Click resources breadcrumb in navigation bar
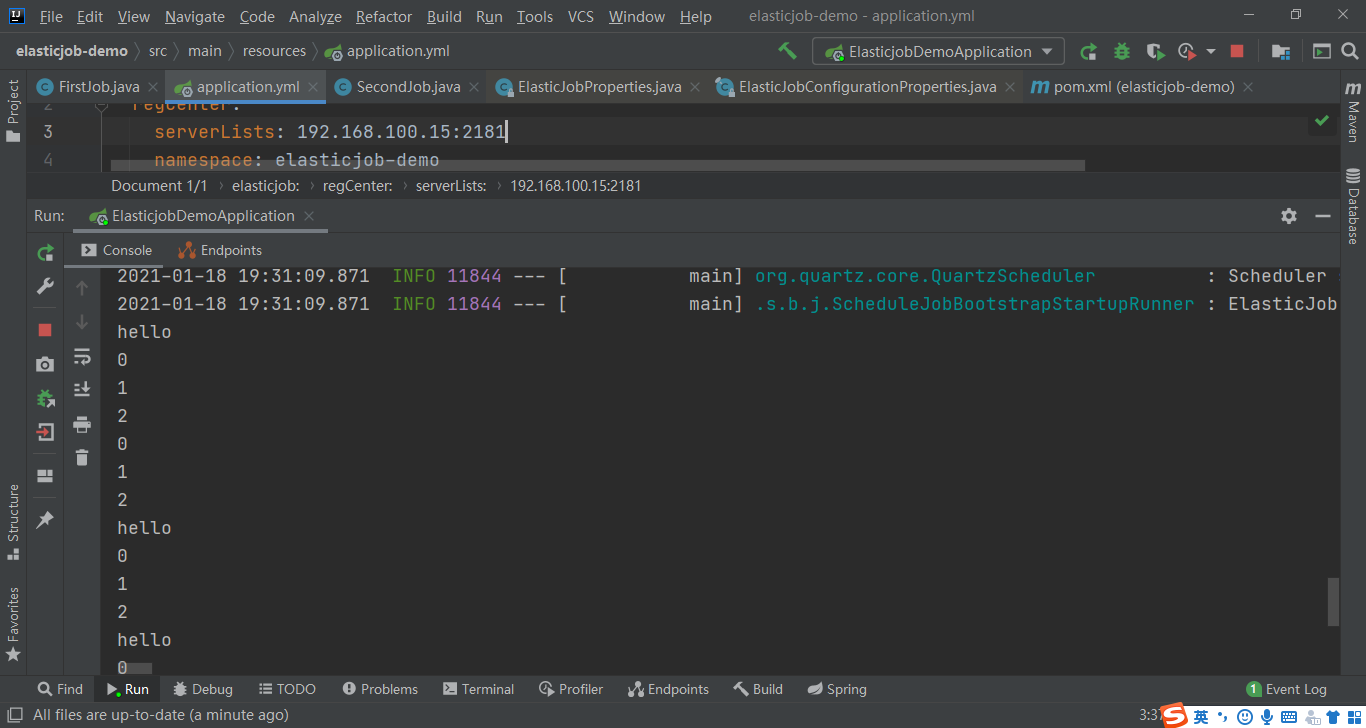This screenshot has width=1366, height=728. 274,51
